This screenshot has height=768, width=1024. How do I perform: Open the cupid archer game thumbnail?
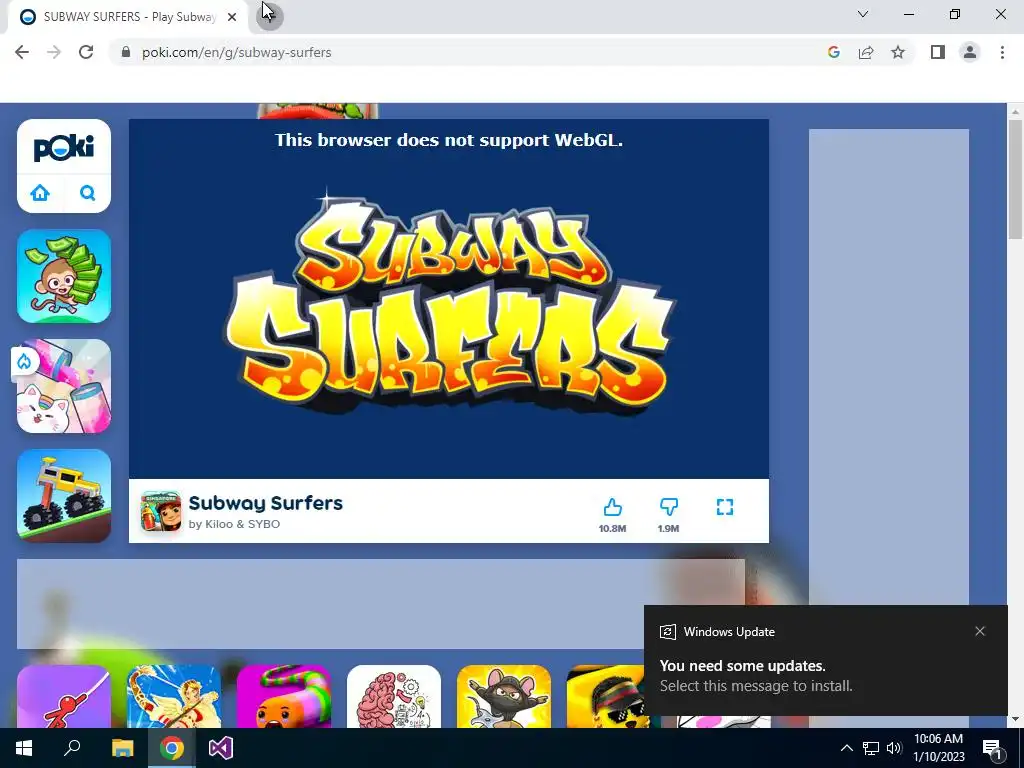coord(174,696)
